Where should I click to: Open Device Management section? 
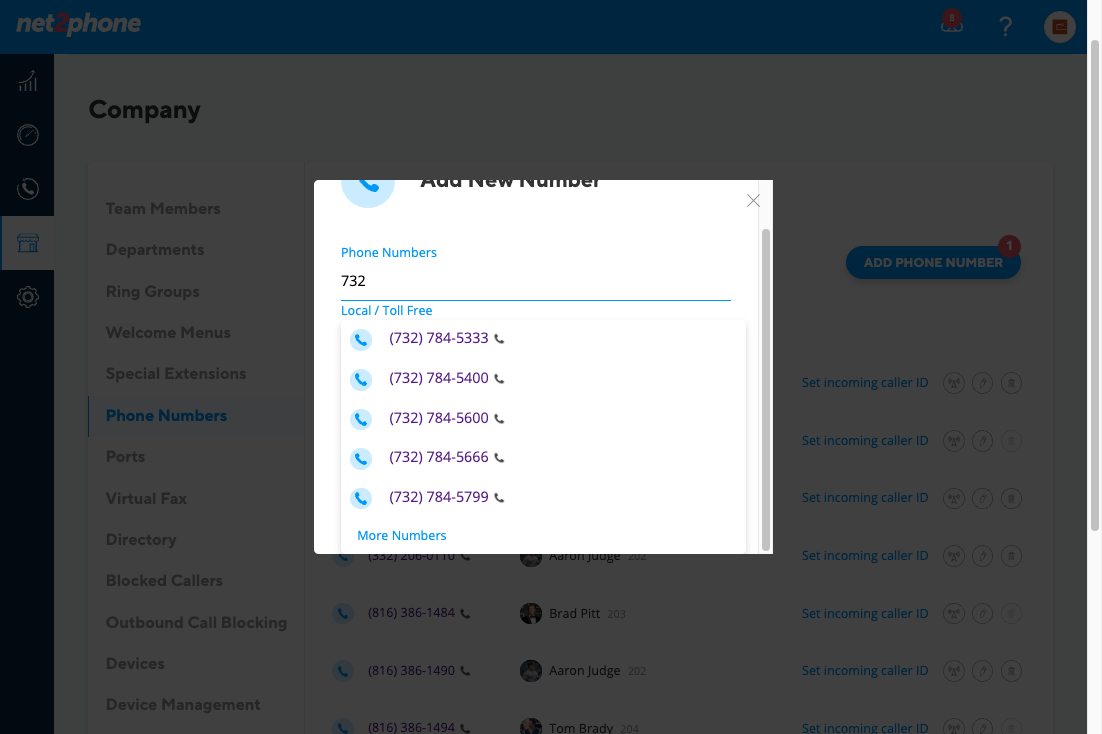pyautogui.click(x=183, y=704)
